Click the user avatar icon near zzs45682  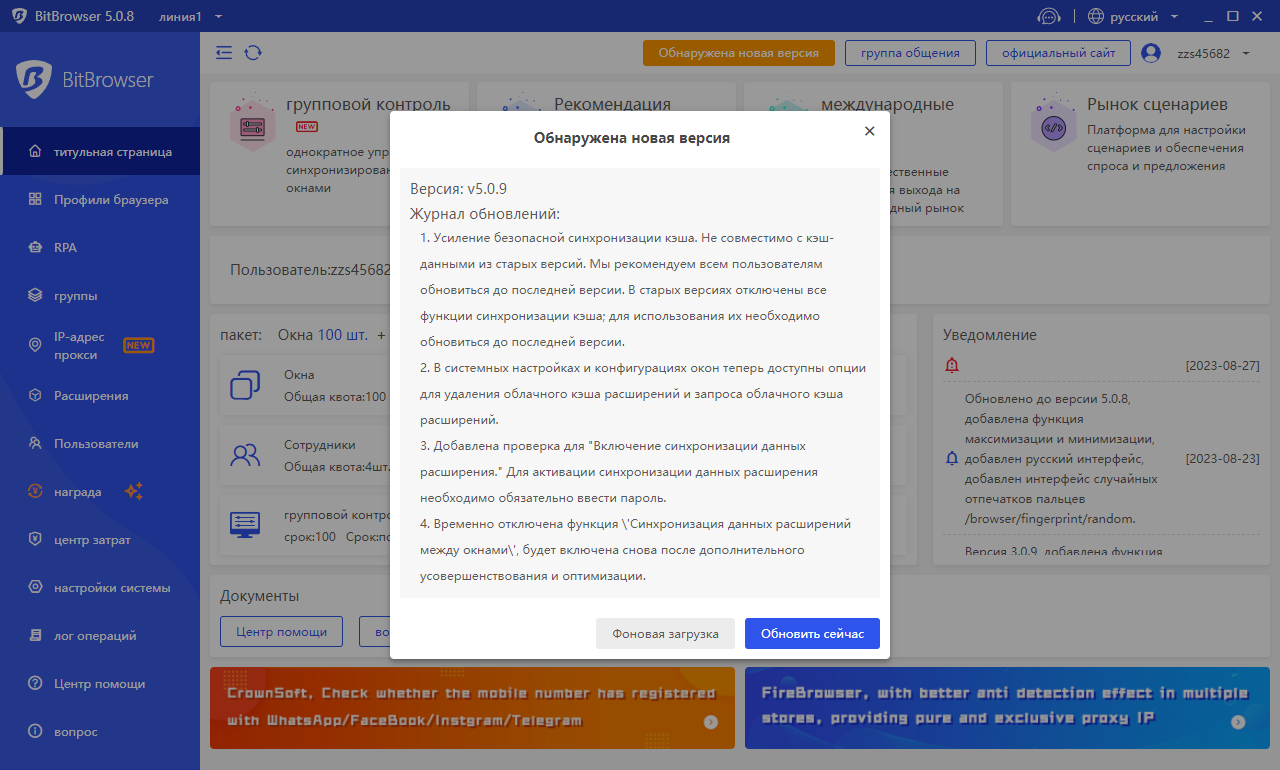(x=1151, y=53)
